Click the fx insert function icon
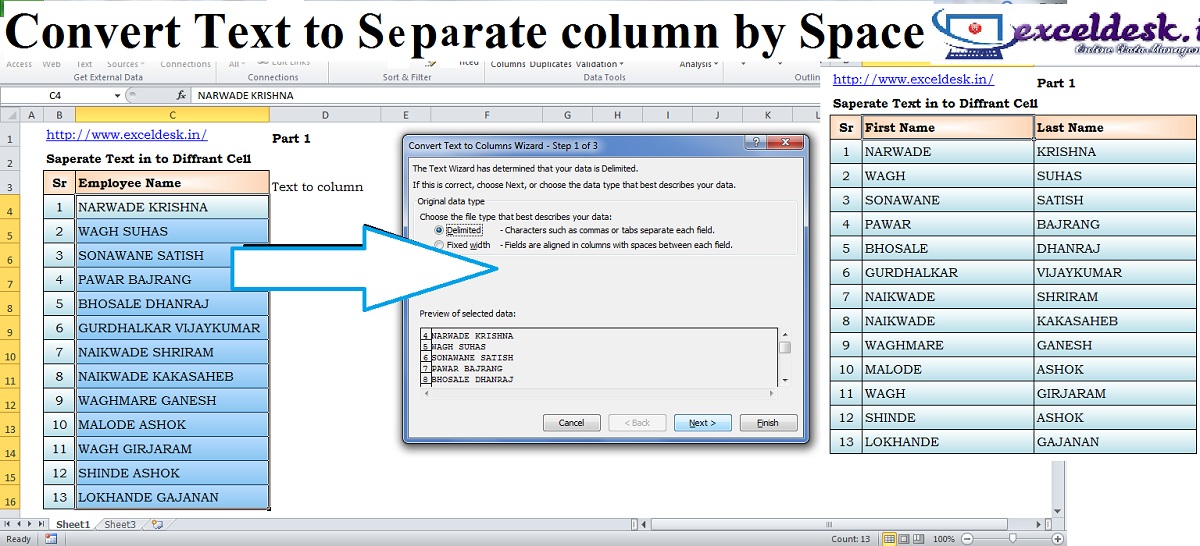The height and width of the screenshot is (546, 1200). (x=181, y=96)
